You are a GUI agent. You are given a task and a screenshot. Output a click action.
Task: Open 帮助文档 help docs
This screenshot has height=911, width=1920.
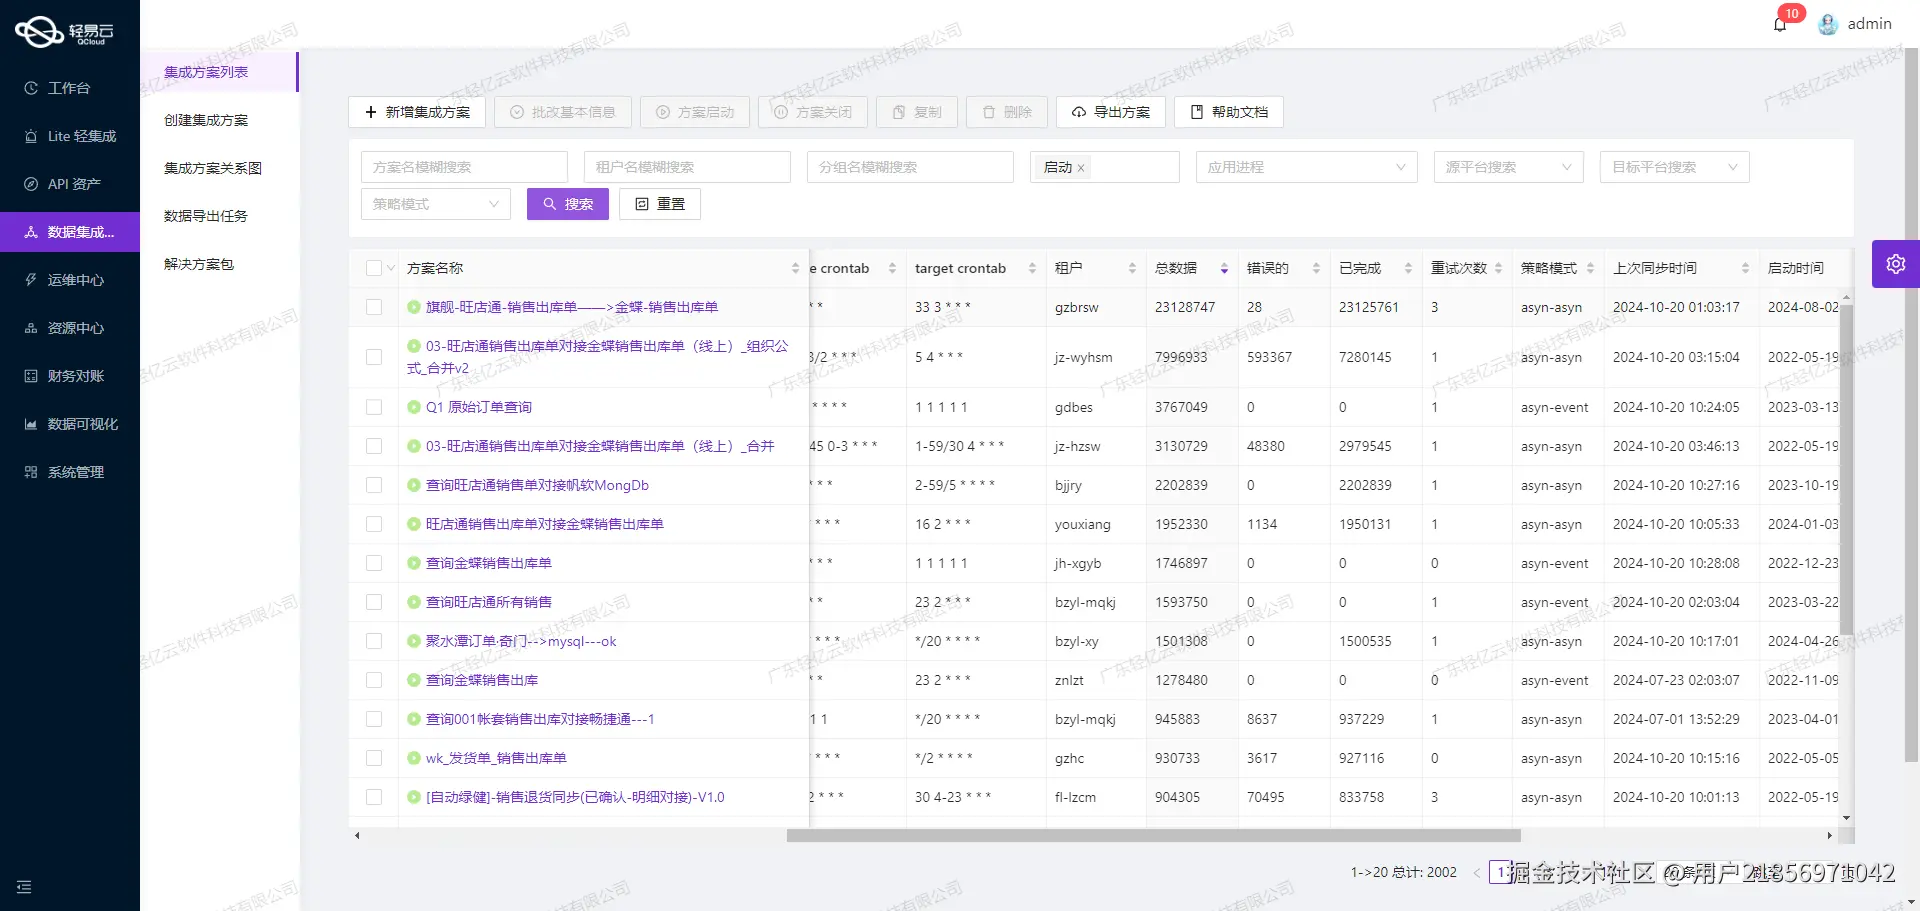pyautogui.click(x=1229, y=112)
